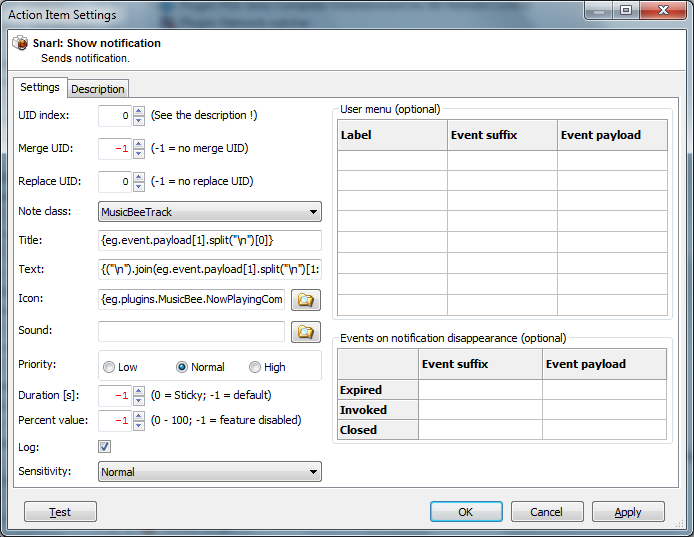Click the Snarl plugin icon

(20, 43)
